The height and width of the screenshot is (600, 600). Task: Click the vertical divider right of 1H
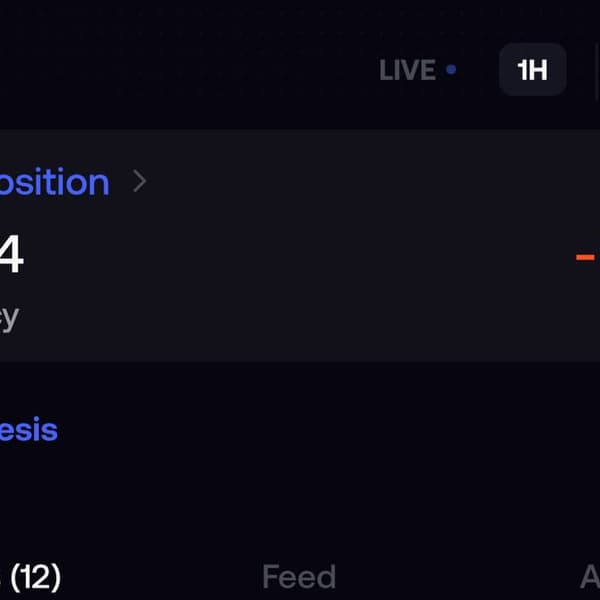pos(597,70)
